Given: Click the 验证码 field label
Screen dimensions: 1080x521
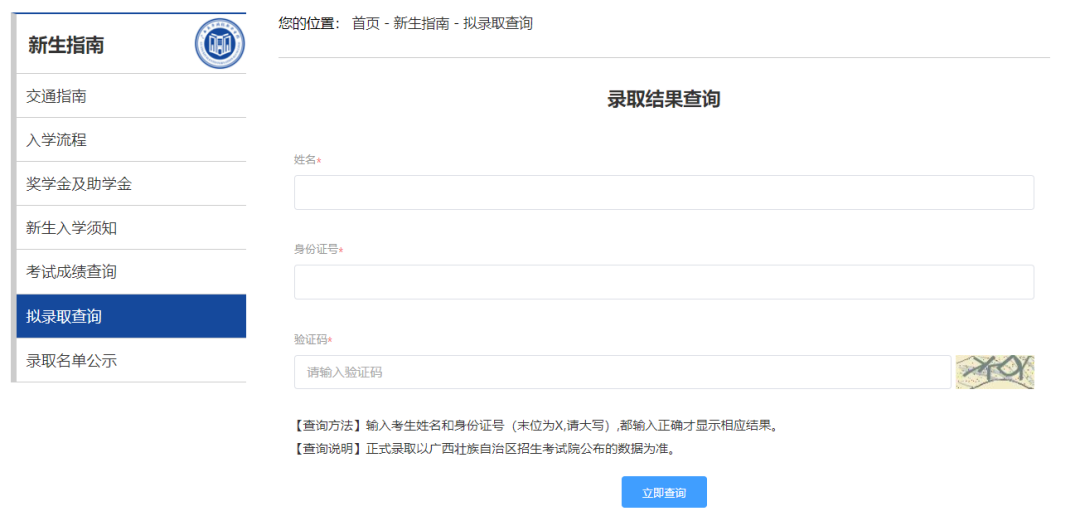Looking at the screenshot, I should coord(311,340).
